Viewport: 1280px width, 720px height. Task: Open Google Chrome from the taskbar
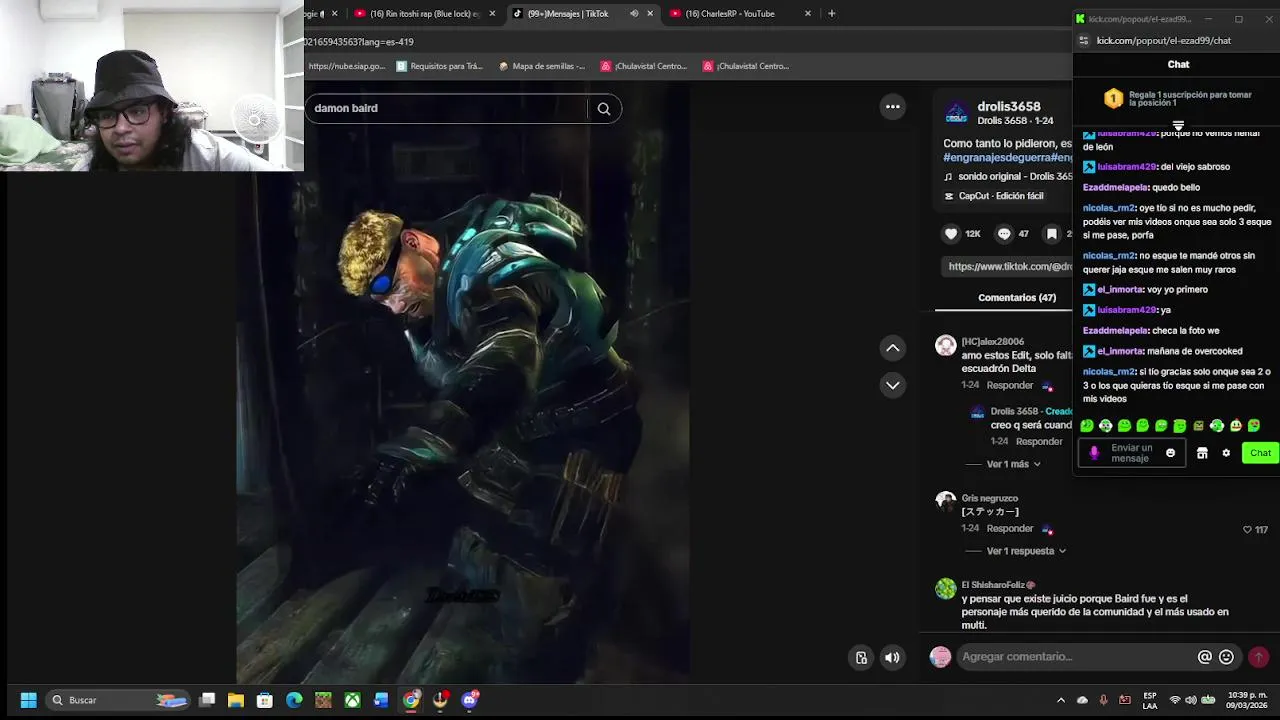tap(411, 700)
